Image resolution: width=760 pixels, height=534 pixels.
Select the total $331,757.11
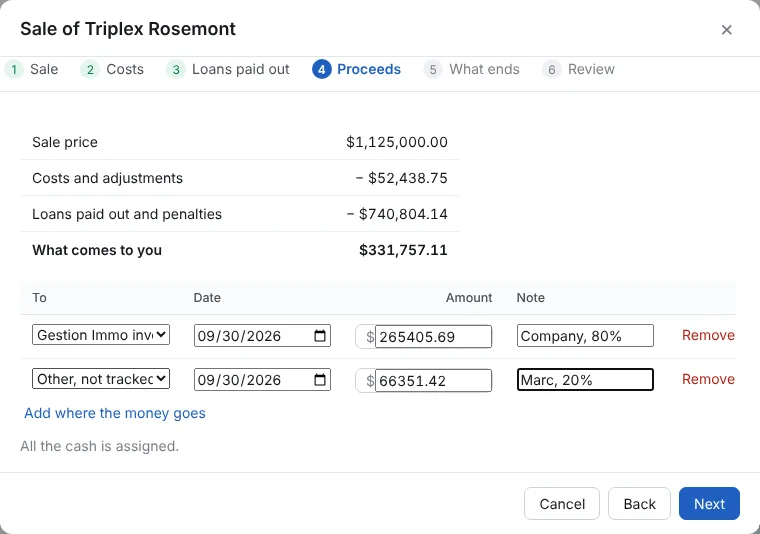click(403, 250)
